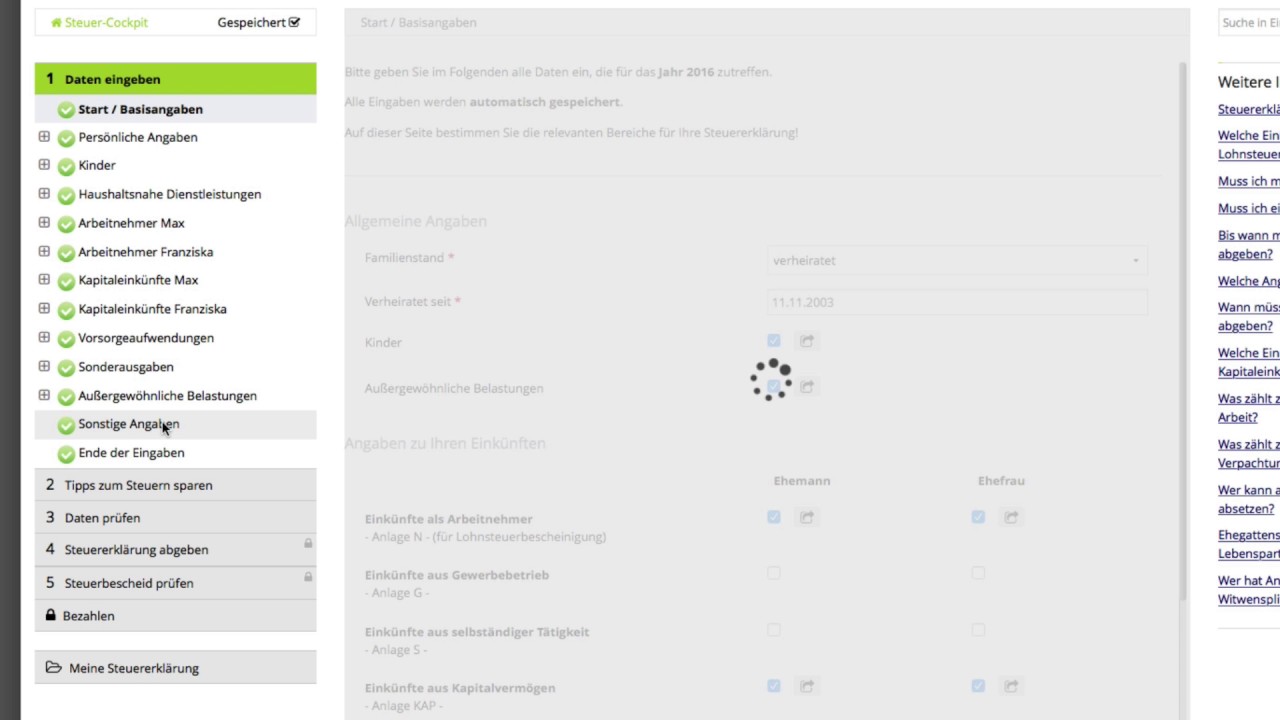Screen dimensions: 1280x720
Task: Toggle Ehefrau selbständige Tätigkeit checkbox
Action: click(978, 630)
